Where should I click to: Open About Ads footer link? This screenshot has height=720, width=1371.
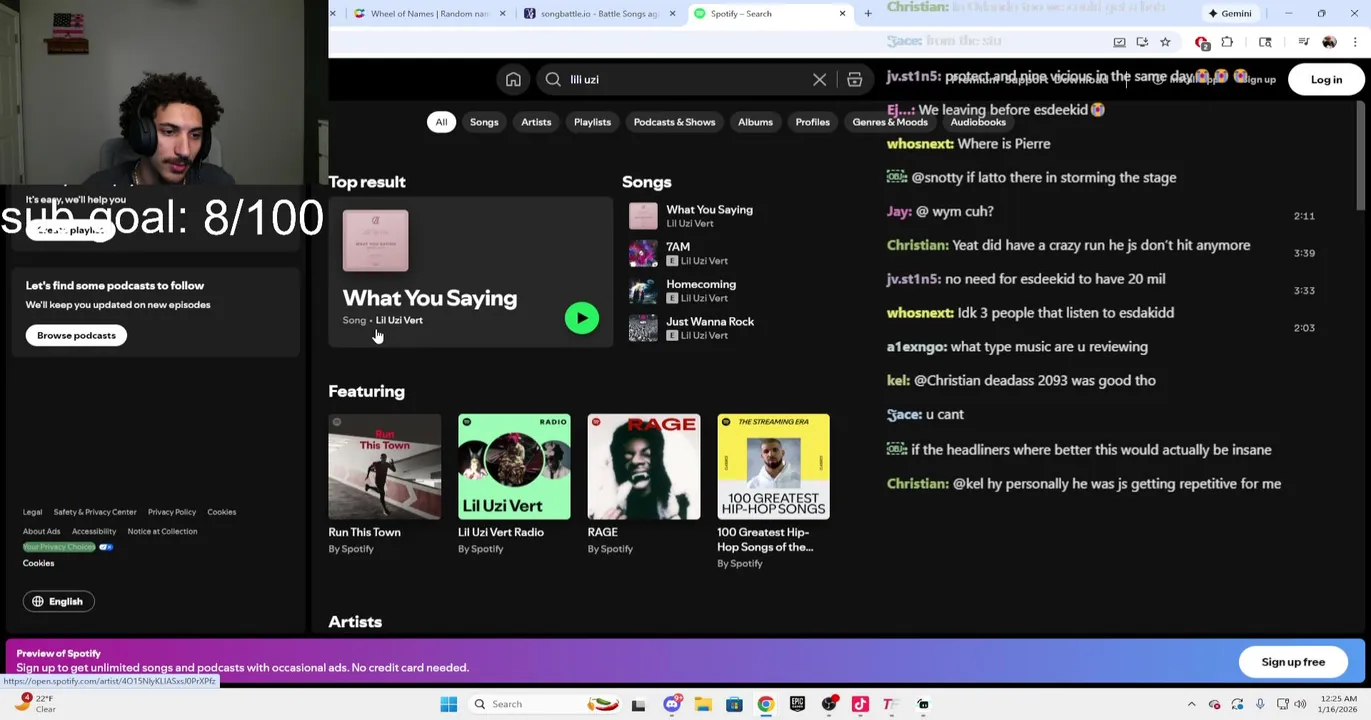(41, 532)
